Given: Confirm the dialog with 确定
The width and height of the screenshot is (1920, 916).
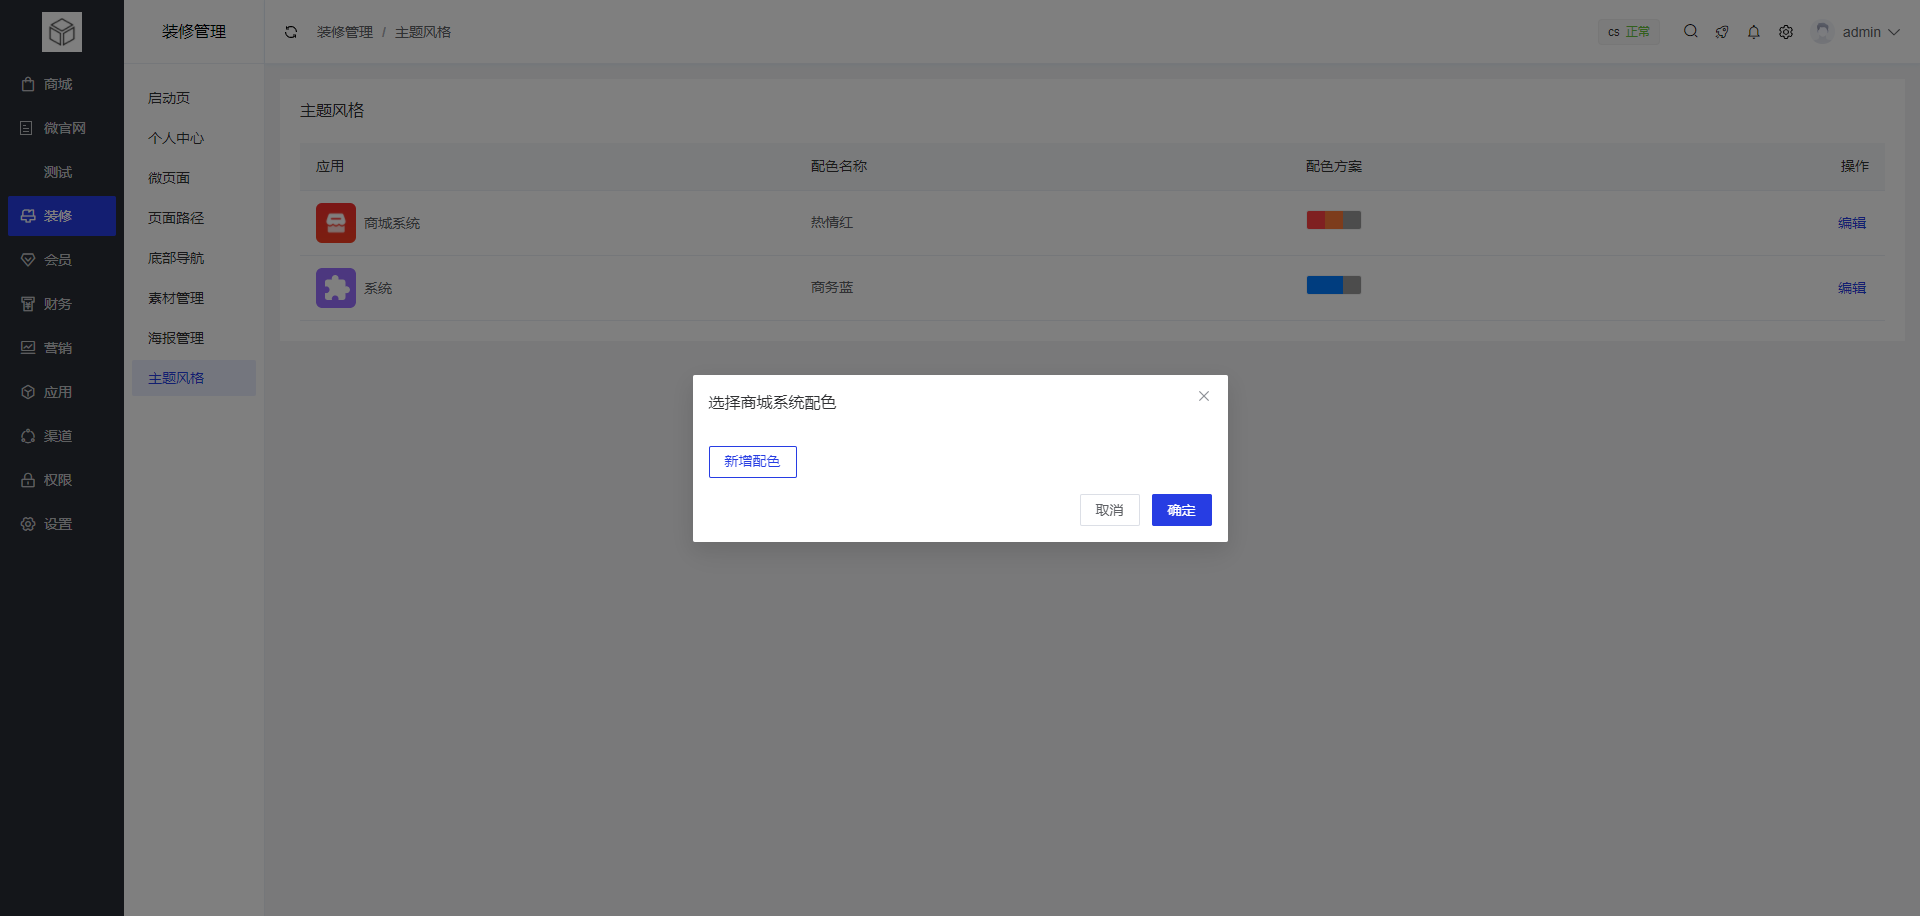Looking at the screenshot, I should coord(1181,510).
